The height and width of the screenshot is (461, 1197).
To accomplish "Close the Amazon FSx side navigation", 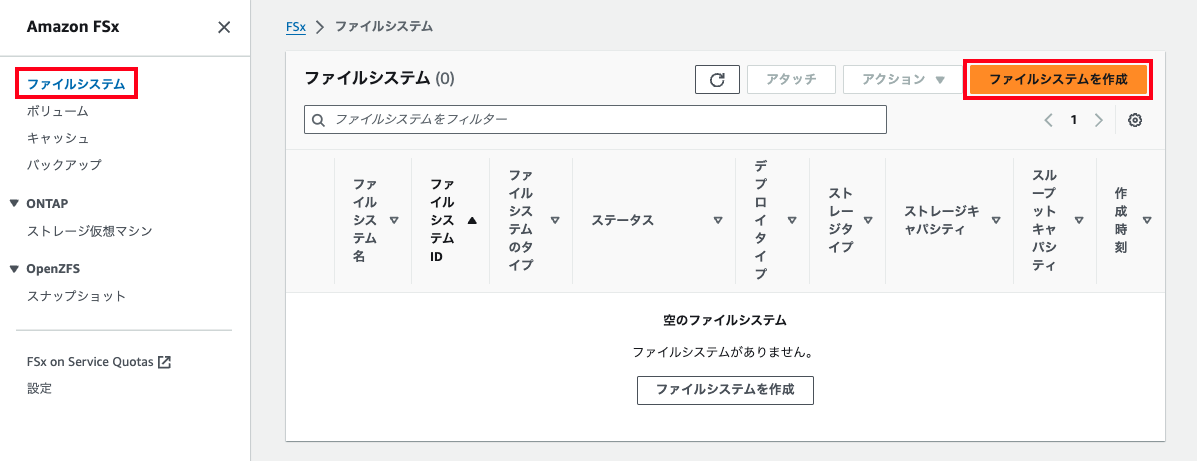I will pos(224,27).
